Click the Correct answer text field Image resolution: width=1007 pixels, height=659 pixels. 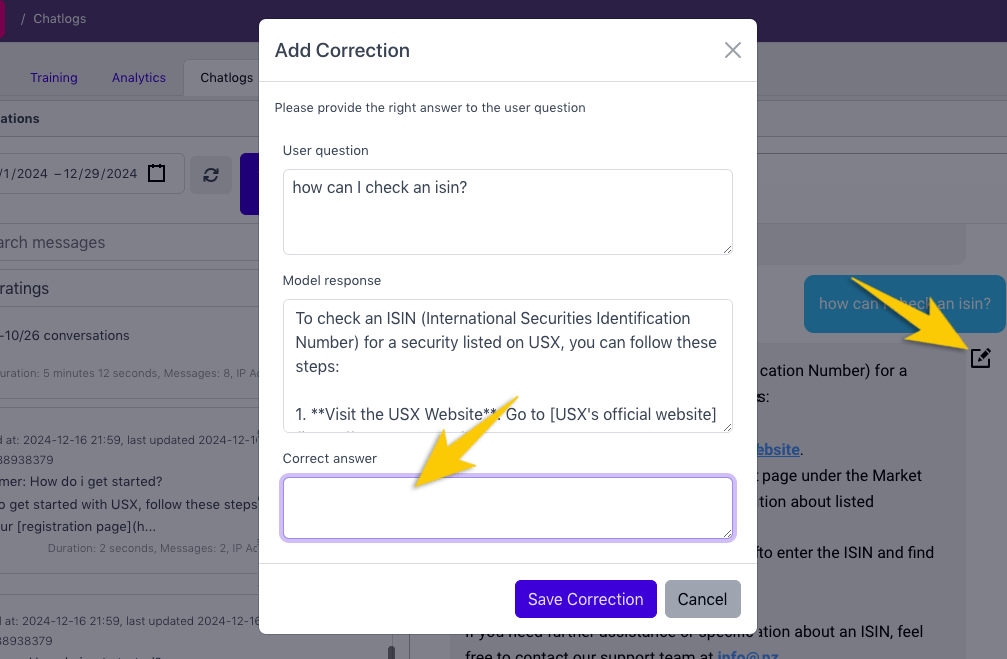coord(507,508)
